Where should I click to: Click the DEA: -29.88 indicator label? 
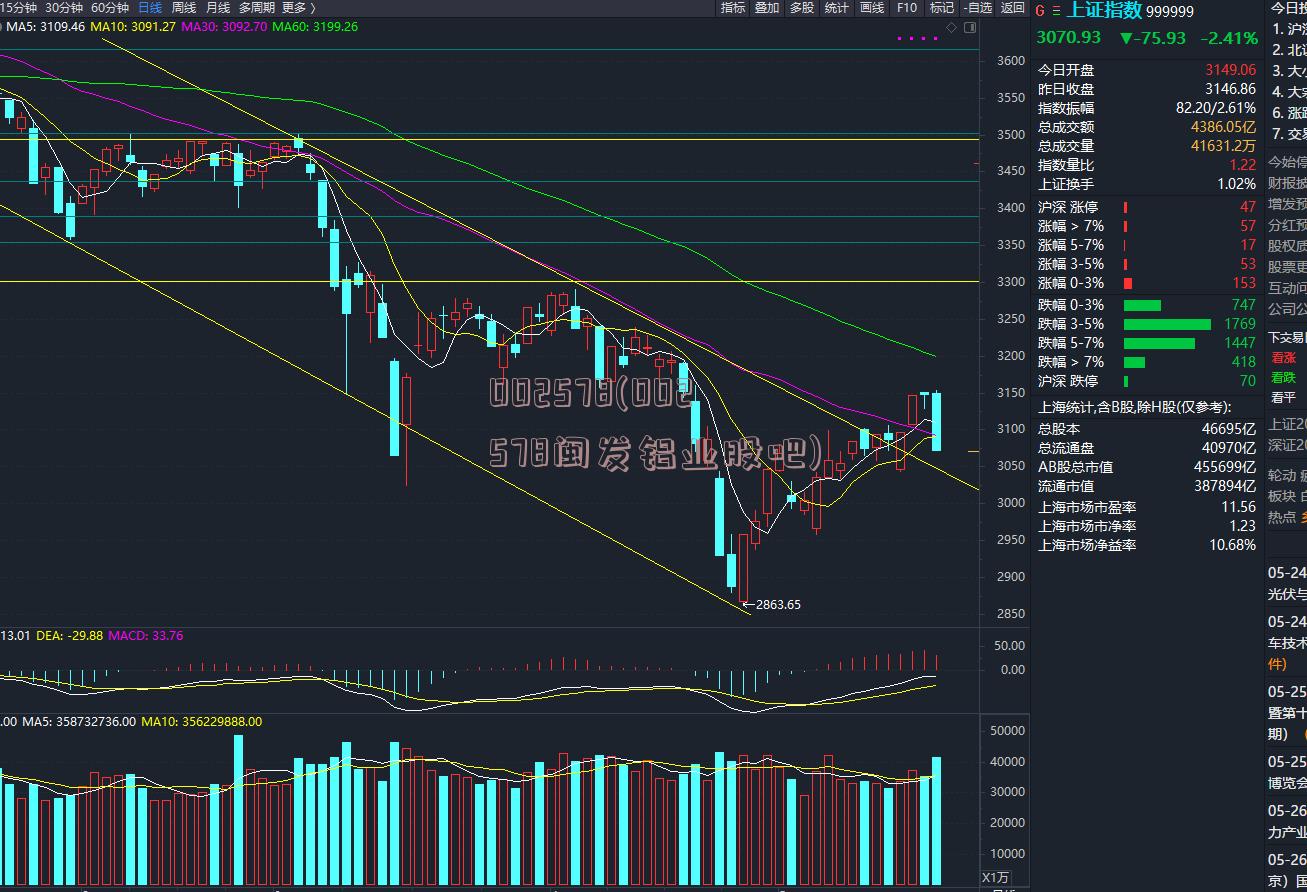pyautogui.click(x=70, y=636)
